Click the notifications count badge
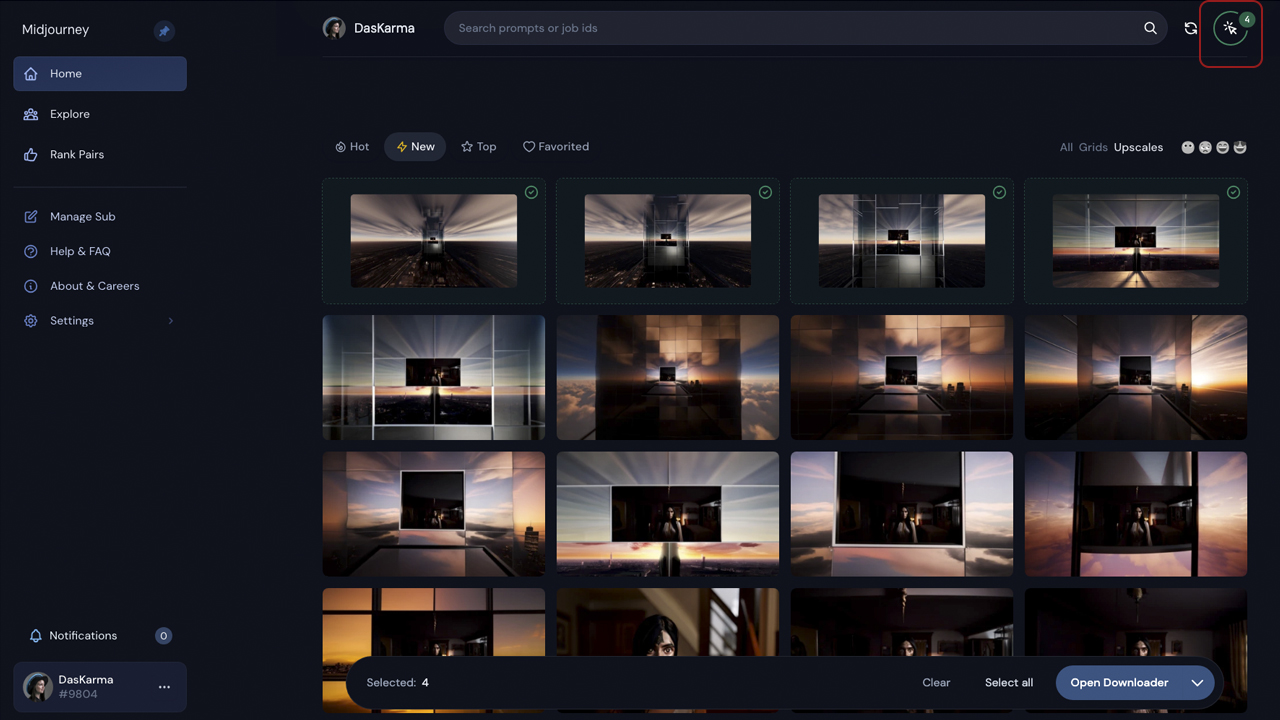Screen dimensions: 1280x720 tap(163, 636)
